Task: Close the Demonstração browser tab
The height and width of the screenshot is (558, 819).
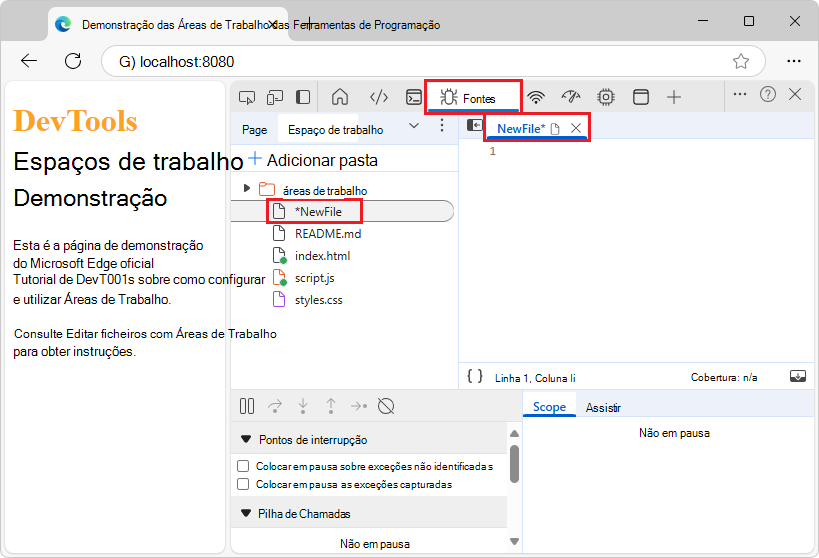Action: coord(273,24)
